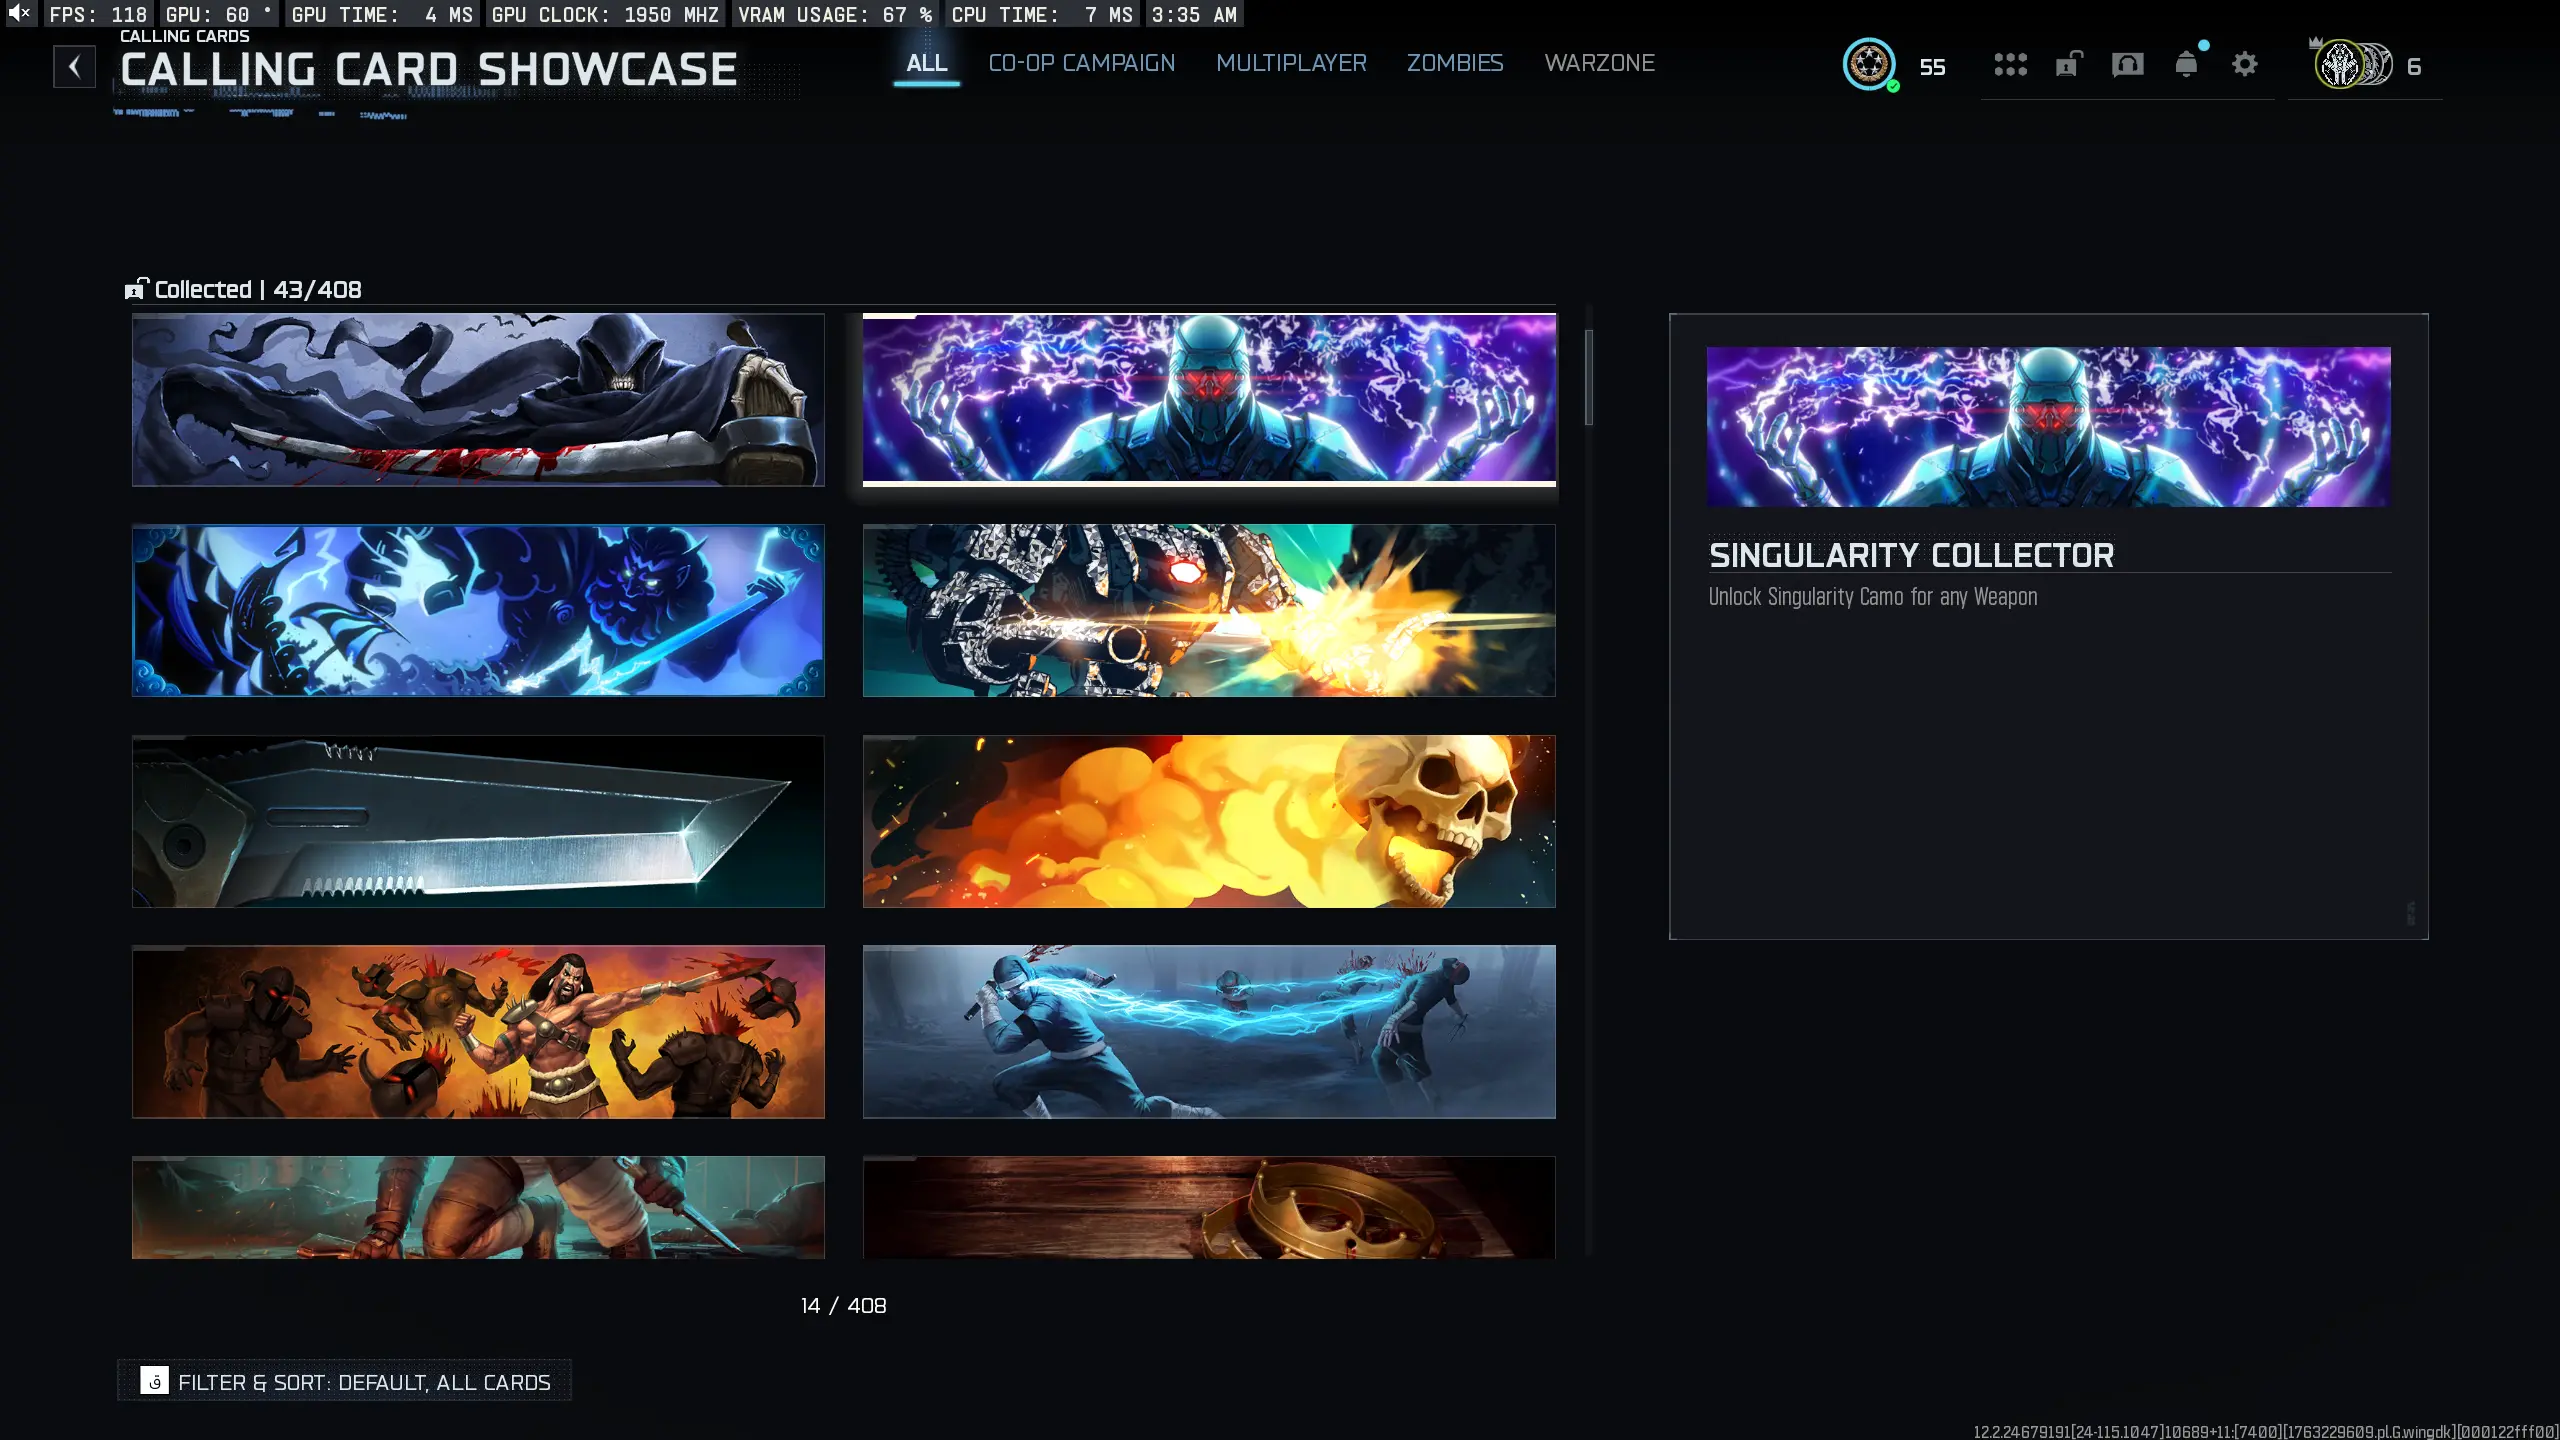Switch to the Multiplayer tab
2560x1440 pixels.
[1291, 63]
